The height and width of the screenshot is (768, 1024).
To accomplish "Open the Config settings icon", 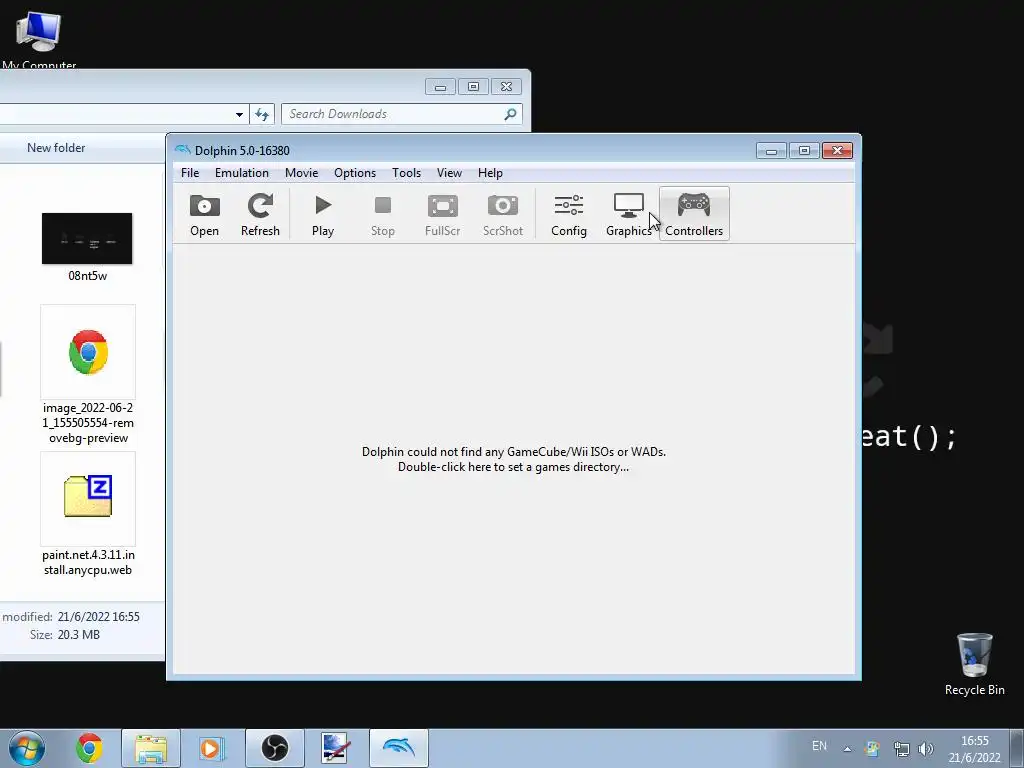I will (x=569, y=215).
